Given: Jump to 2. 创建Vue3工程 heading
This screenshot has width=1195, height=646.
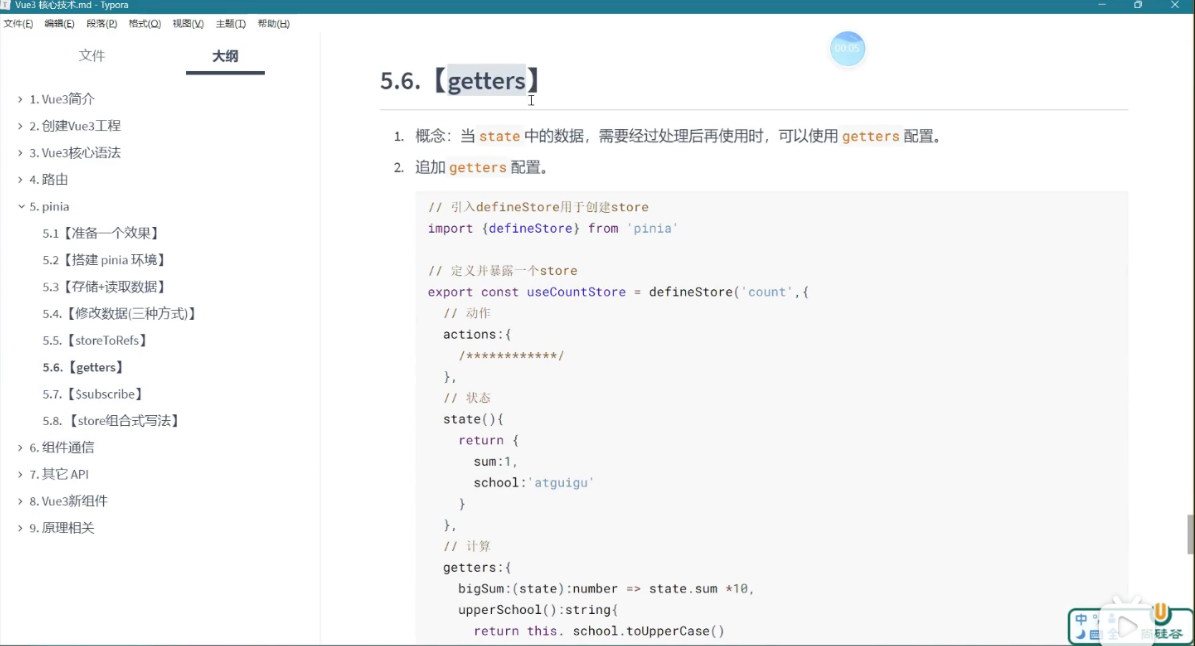Looking at the screenshot, I should [75, 126].
